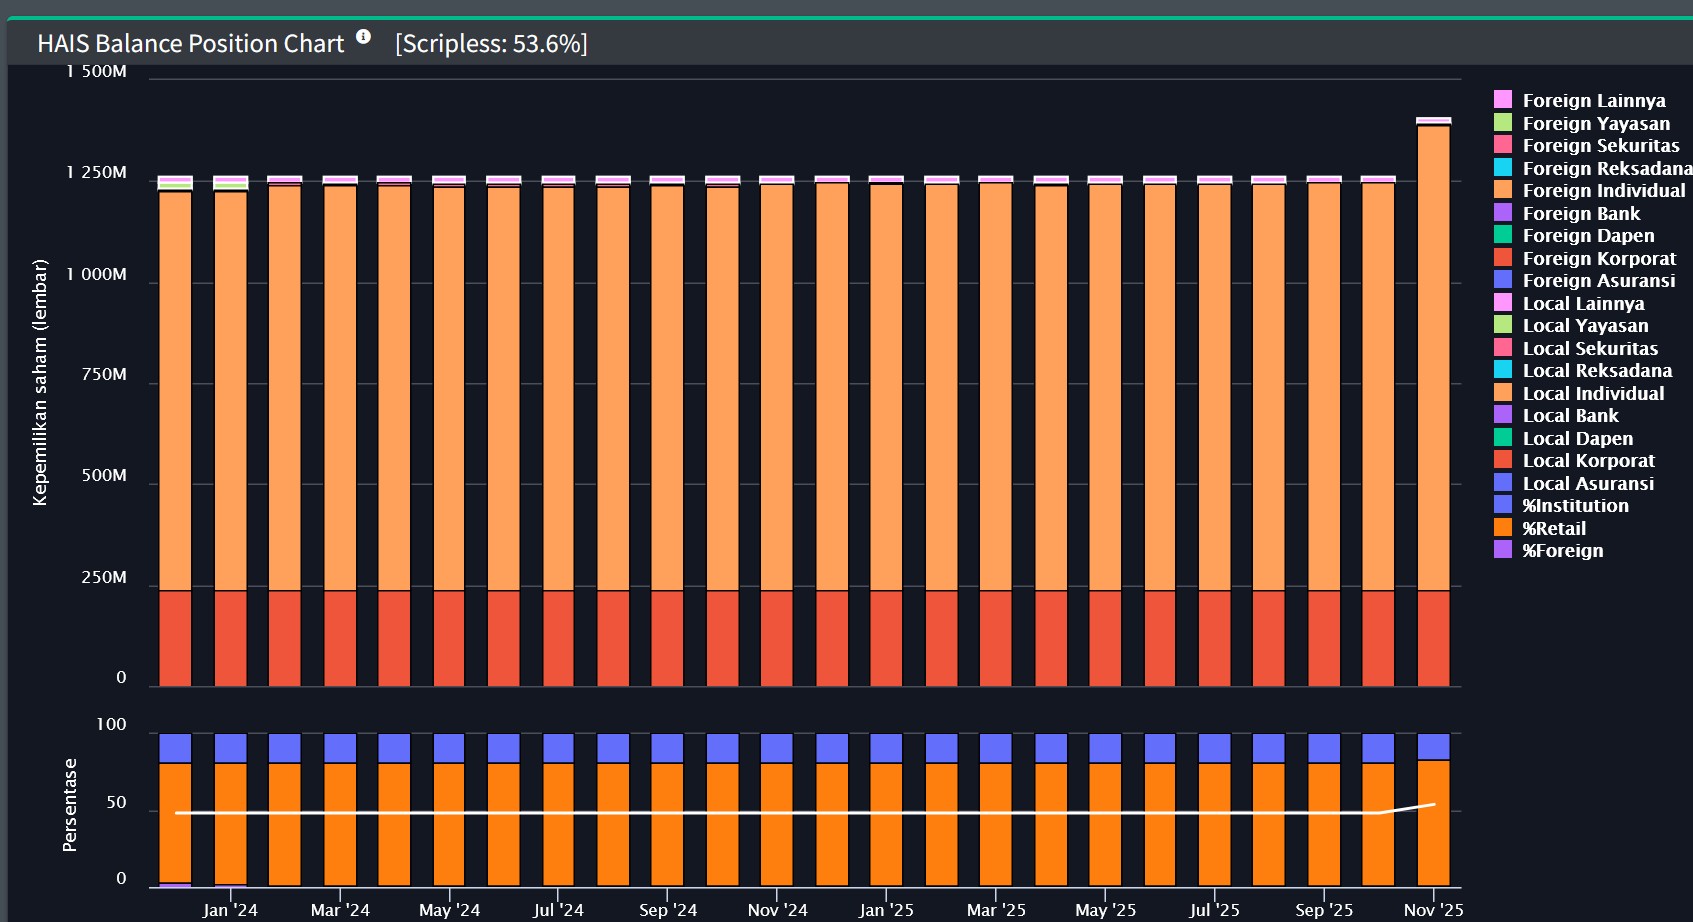
Task: Hide the Local Individual series via legend
Action: [x=1592, y=393]
